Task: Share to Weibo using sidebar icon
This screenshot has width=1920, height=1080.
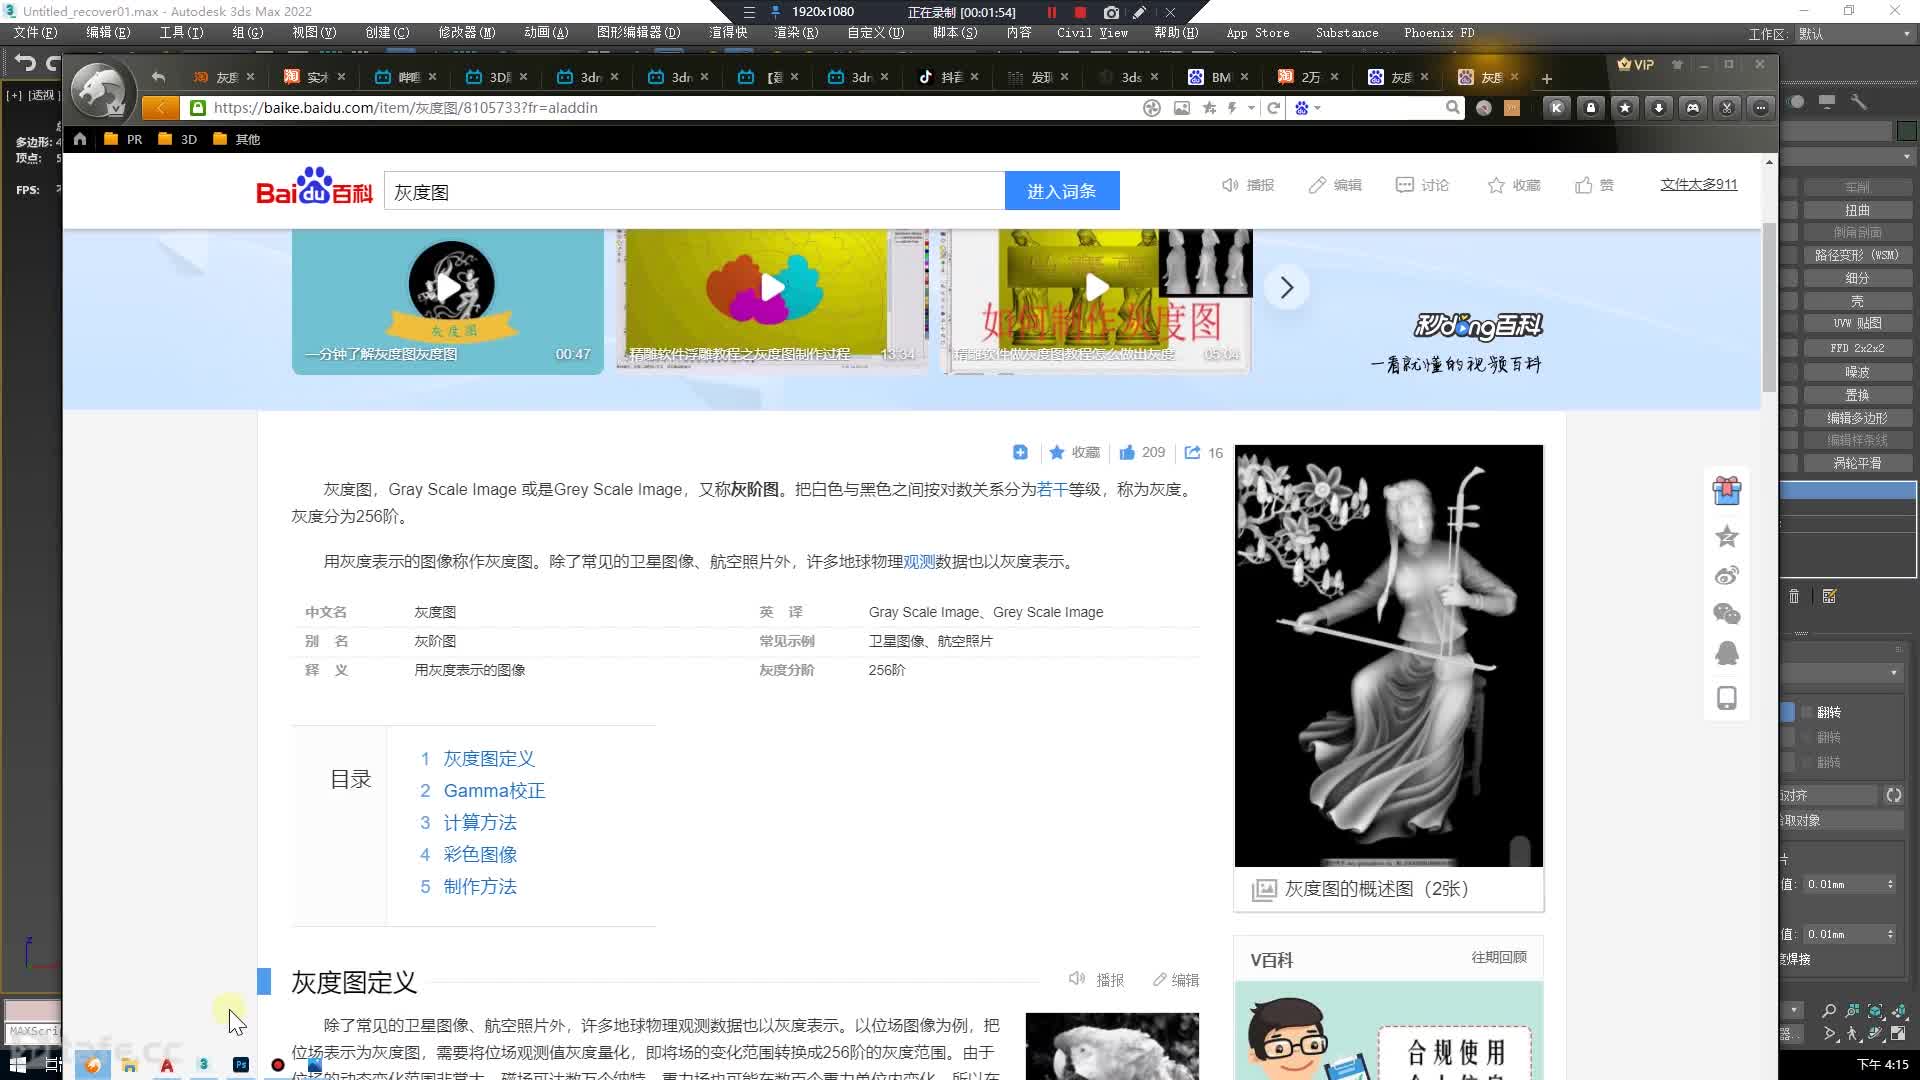Action: click(1727, 575)
